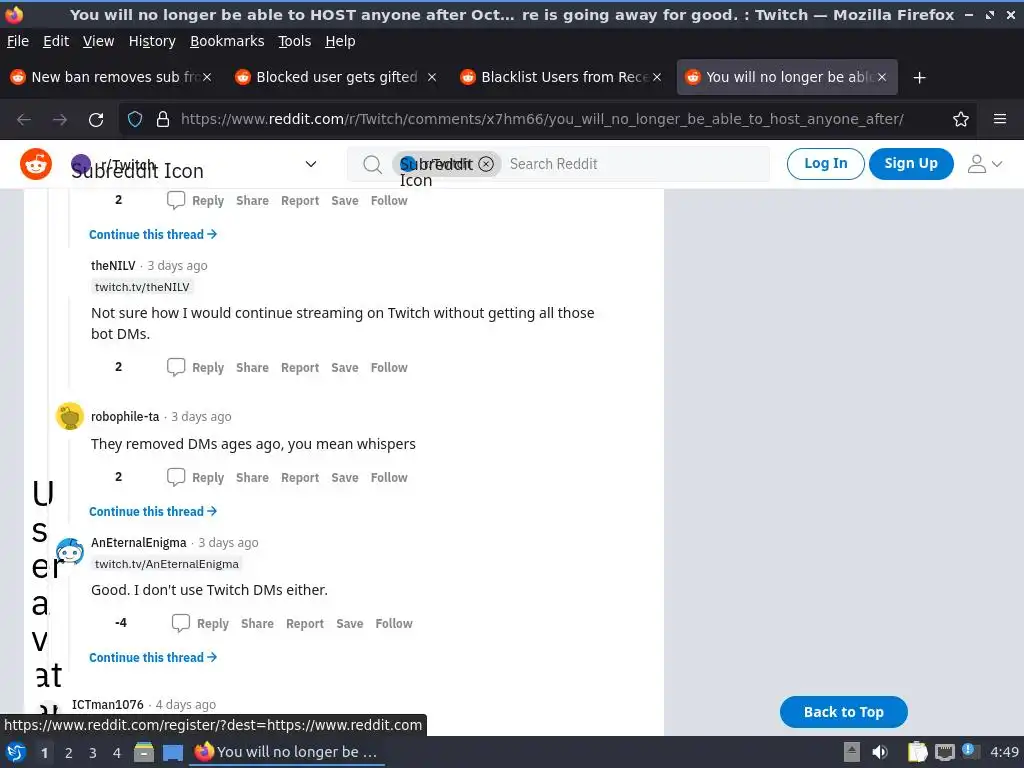Continue thread under AnEternalEnigma's comment
The width and height of the screenshot is (1024, 768).
pos(153,658)
